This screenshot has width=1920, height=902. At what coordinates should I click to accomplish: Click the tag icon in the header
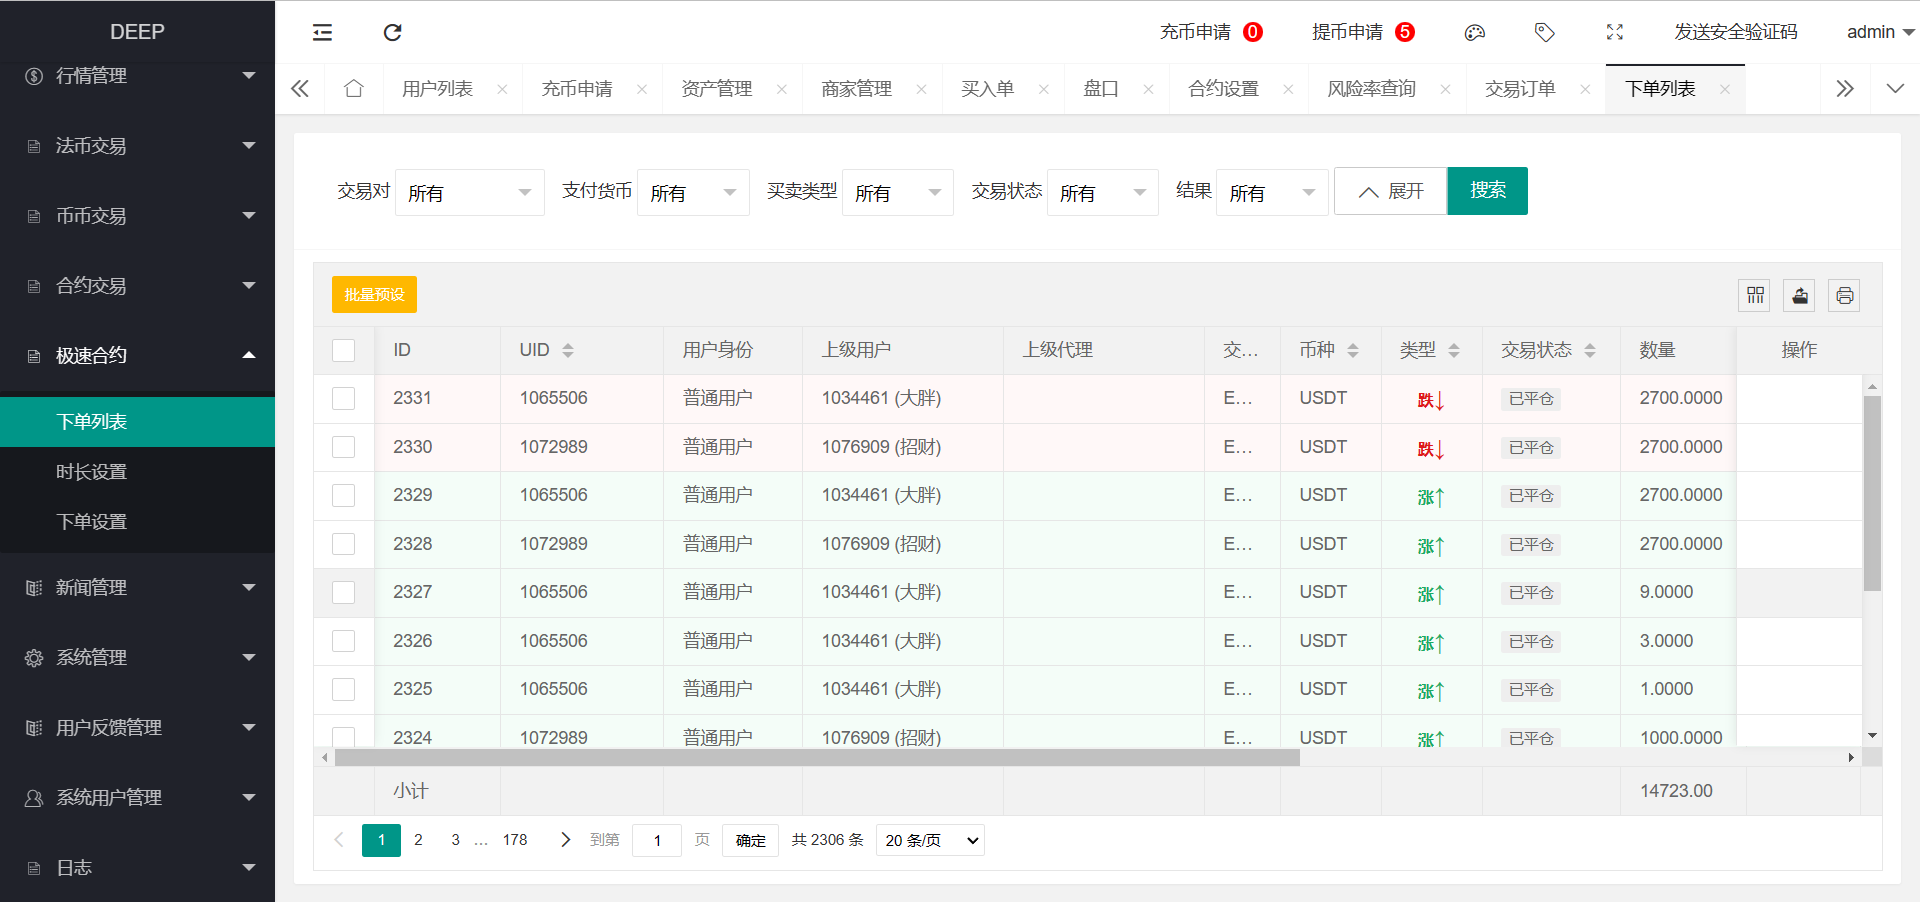tap(1544, 32)
